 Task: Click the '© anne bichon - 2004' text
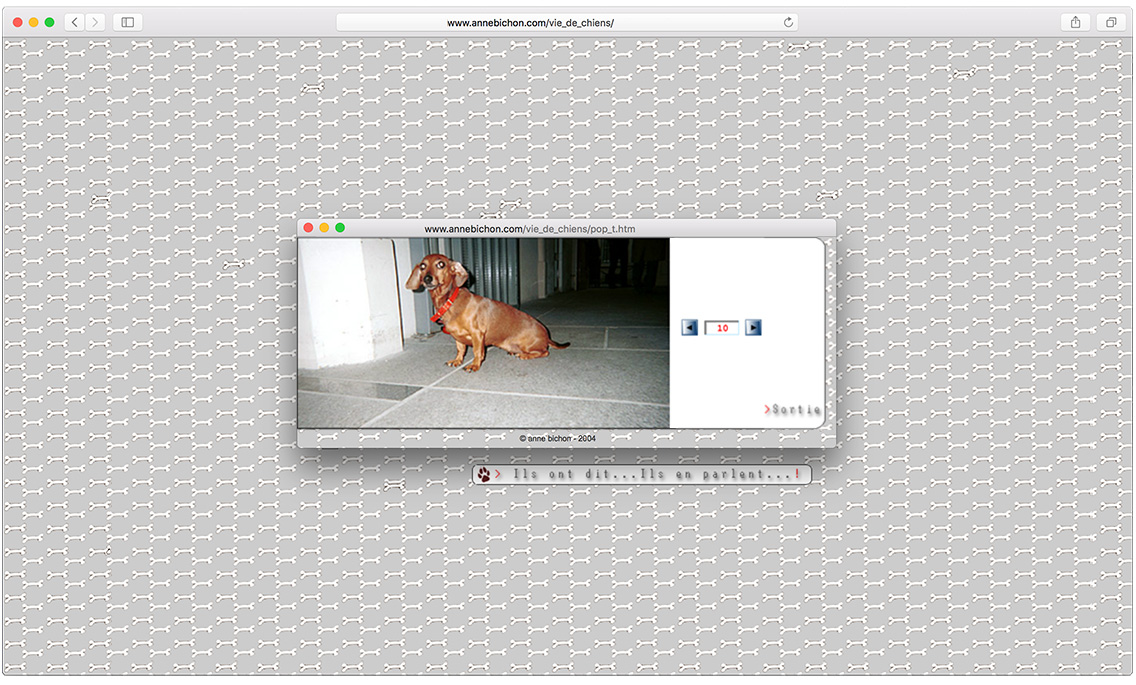(x=557, y=438)
